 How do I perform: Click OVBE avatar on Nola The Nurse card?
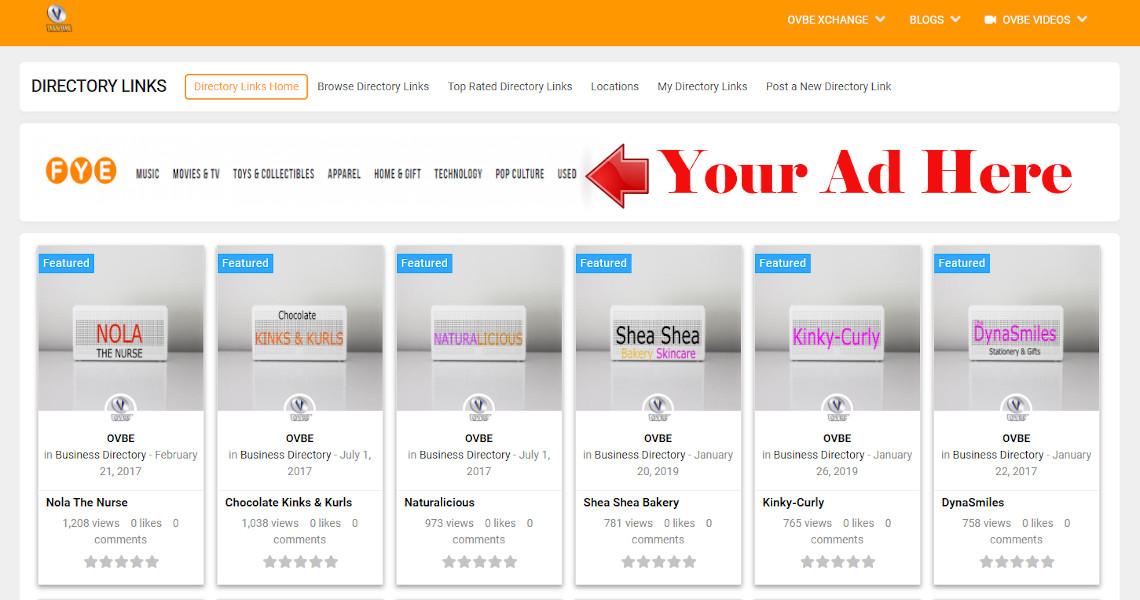[x=121, y=408]
